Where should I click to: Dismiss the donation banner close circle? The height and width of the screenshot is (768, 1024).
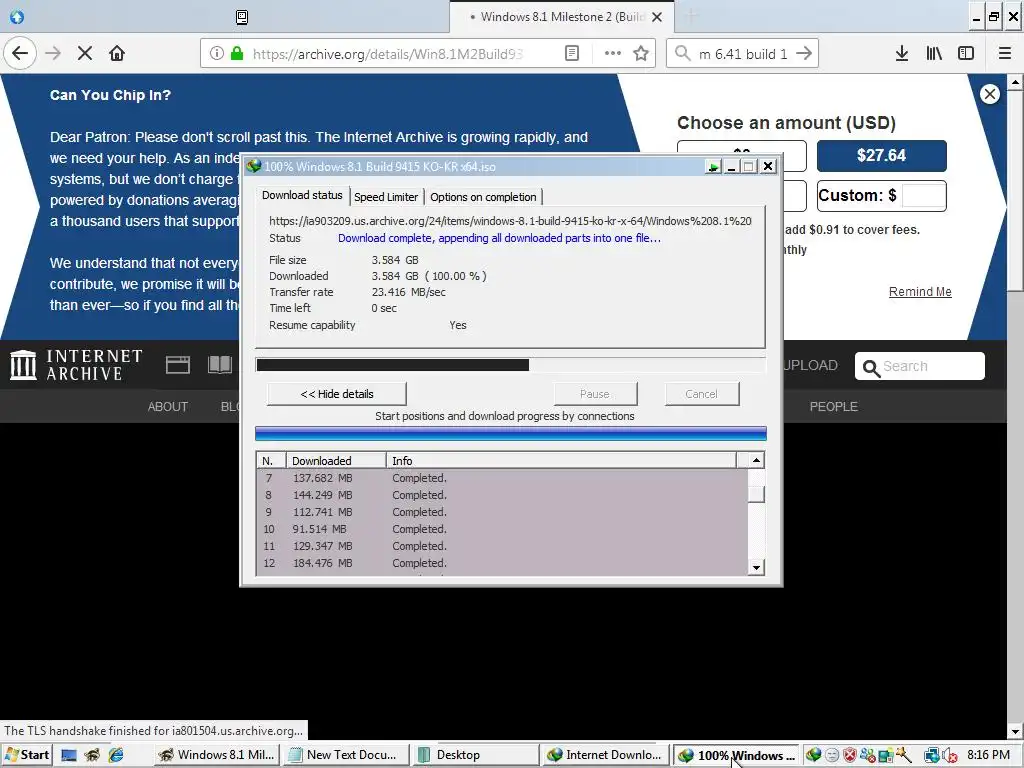[x=989, y=94]
